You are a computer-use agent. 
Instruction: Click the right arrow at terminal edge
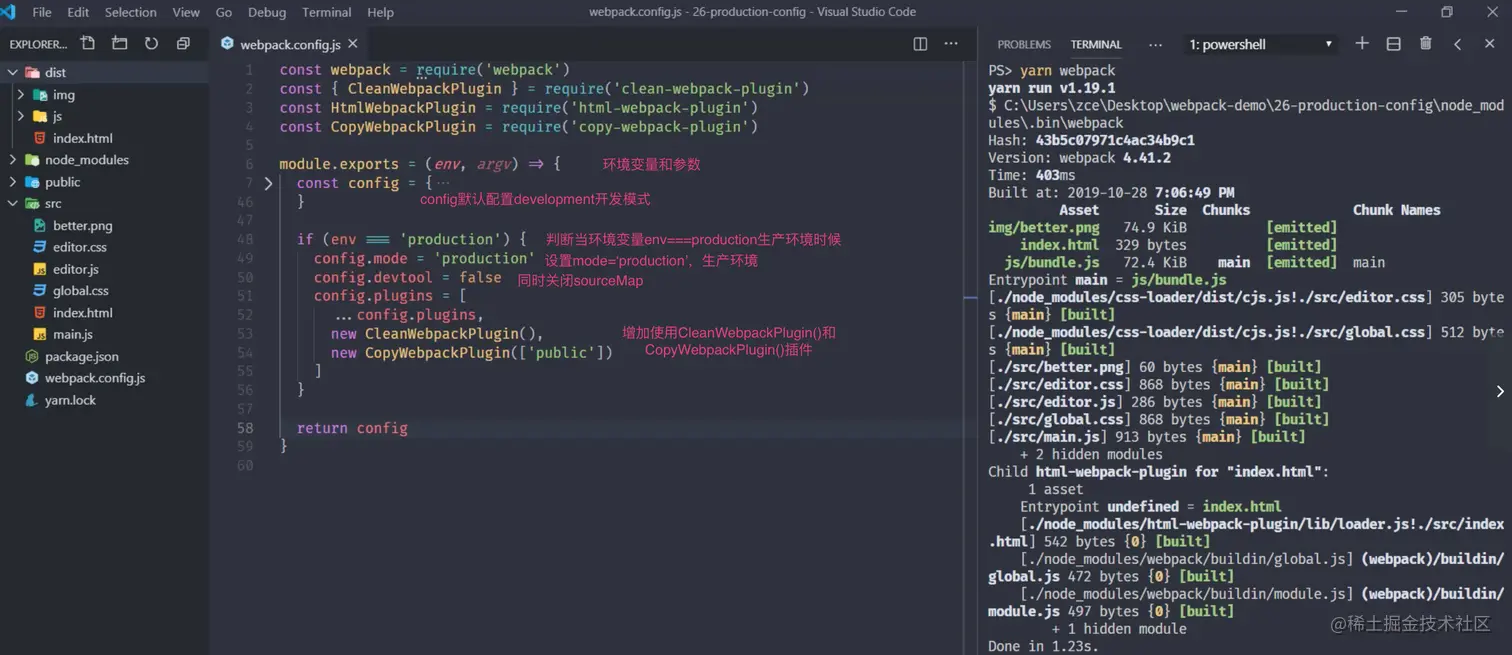tap(1499, 391)
